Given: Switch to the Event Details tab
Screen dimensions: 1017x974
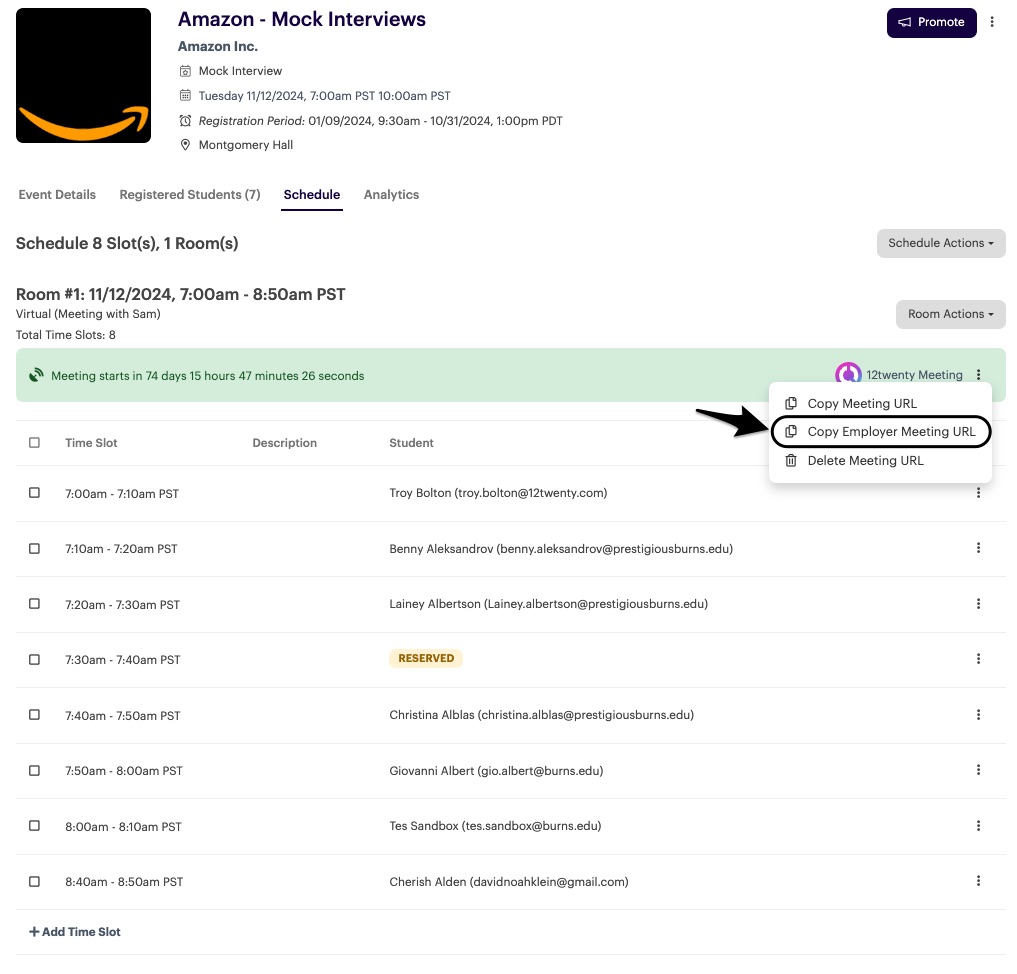Looking at the screenshot, I should pyautogui.click(x=57, y=195).
